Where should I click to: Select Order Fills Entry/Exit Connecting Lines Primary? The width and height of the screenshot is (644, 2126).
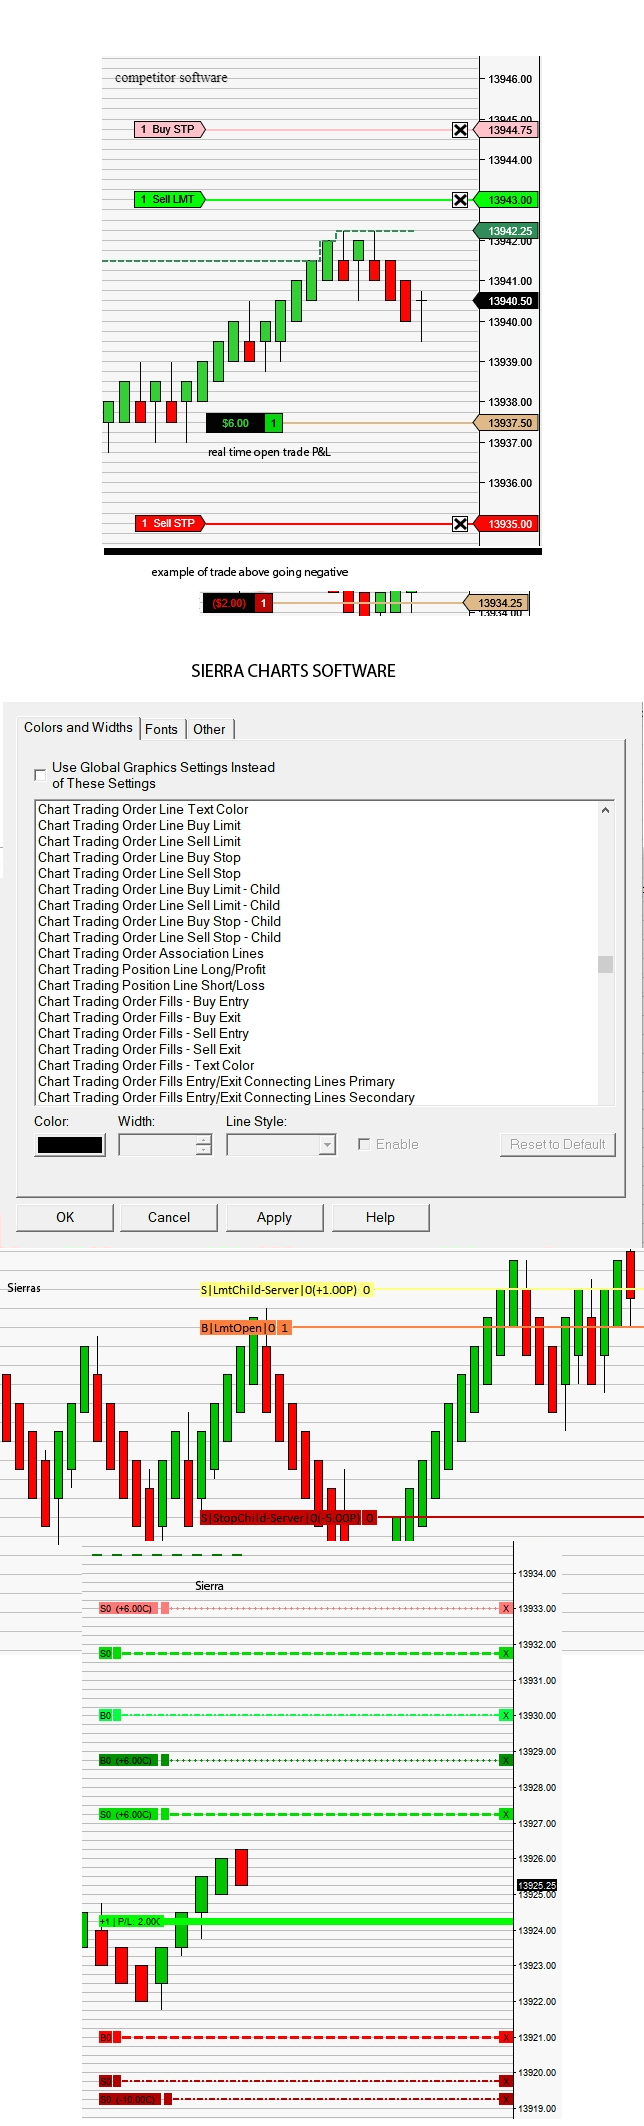click(216, 1082)
